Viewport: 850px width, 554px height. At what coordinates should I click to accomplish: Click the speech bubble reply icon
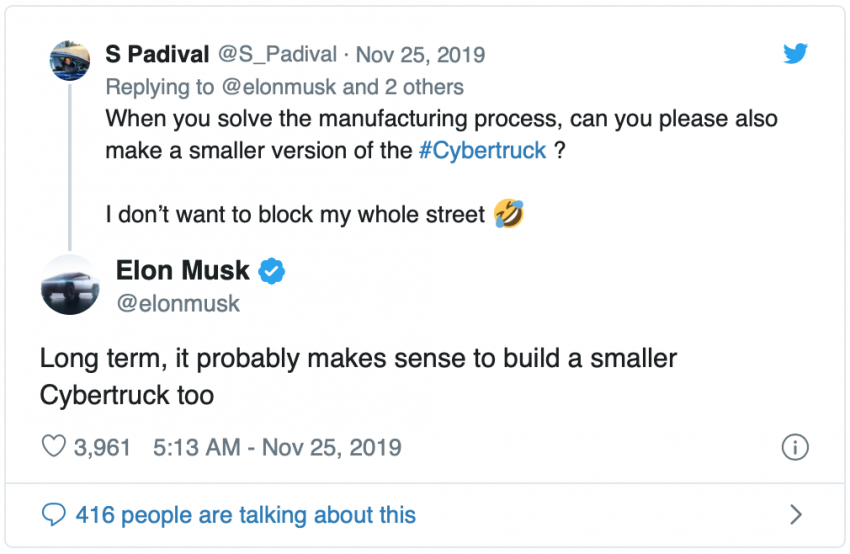click(x=53, y=515)
